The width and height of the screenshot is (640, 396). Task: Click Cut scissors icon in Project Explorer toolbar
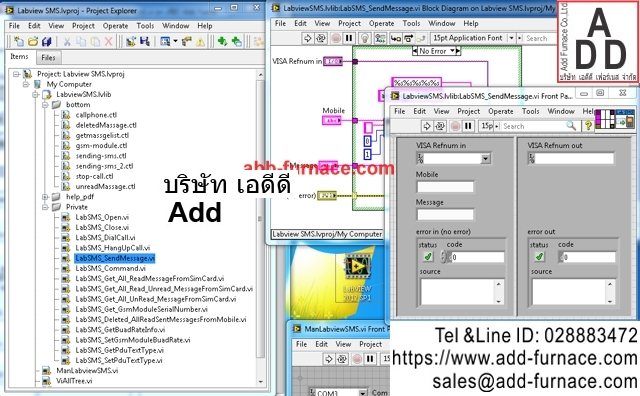67,41
